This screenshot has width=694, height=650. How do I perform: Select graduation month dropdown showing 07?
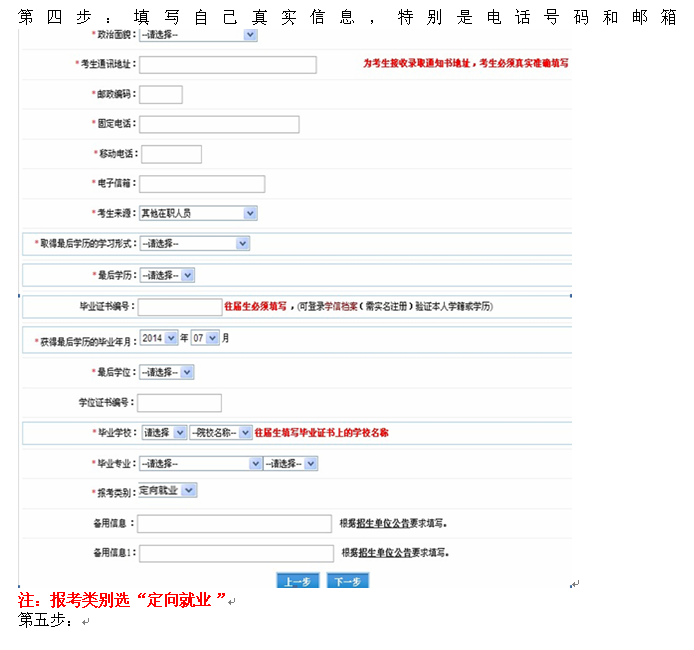click(204, 338)
